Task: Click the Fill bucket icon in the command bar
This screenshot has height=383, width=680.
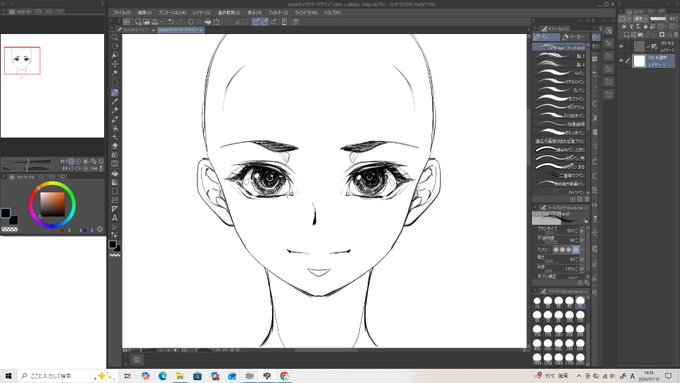Action: coord(208,21)
